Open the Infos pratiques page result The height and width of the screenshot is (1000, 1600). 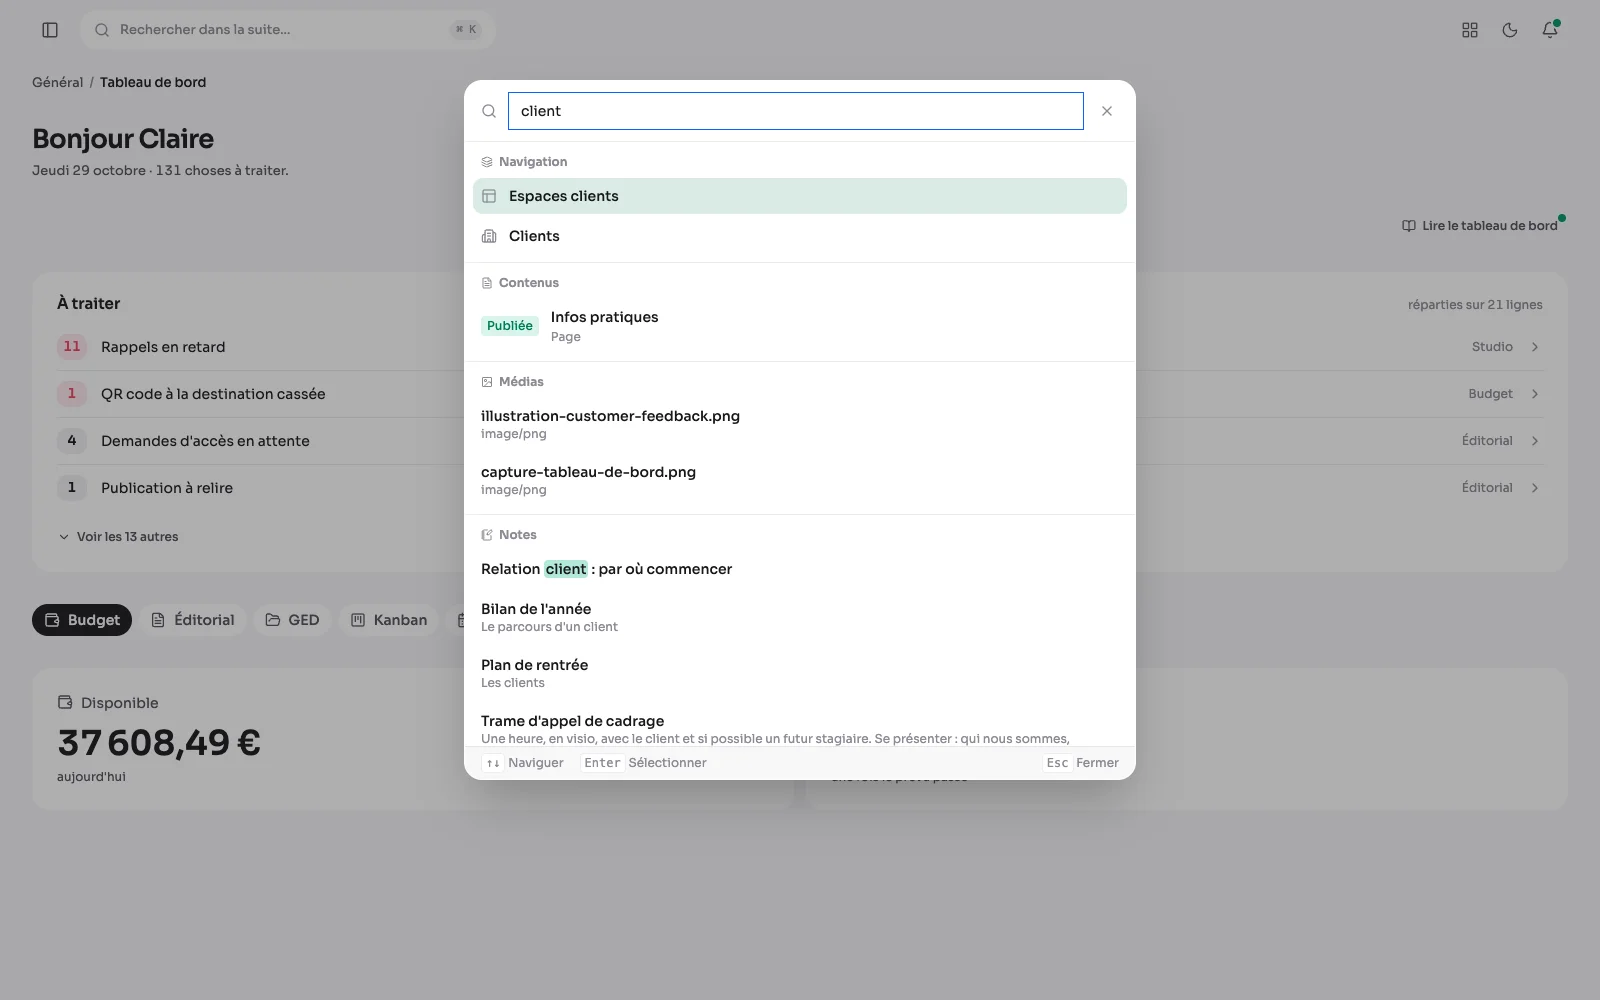800,326
